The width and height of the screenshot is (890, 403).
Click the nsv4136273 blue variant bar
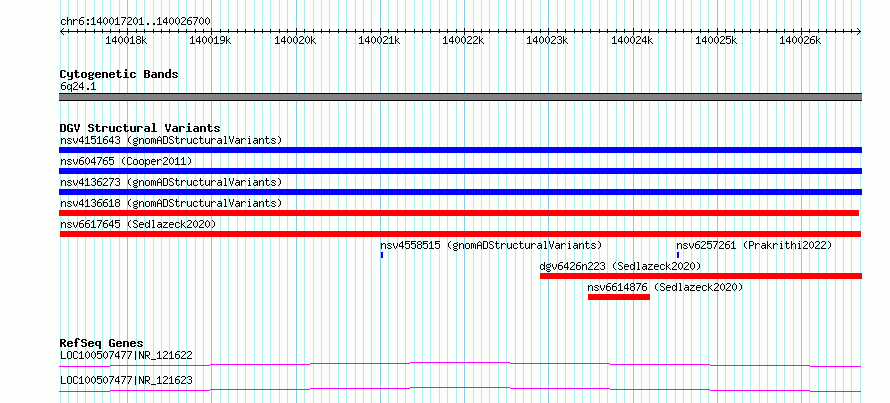tap(460, 192)
